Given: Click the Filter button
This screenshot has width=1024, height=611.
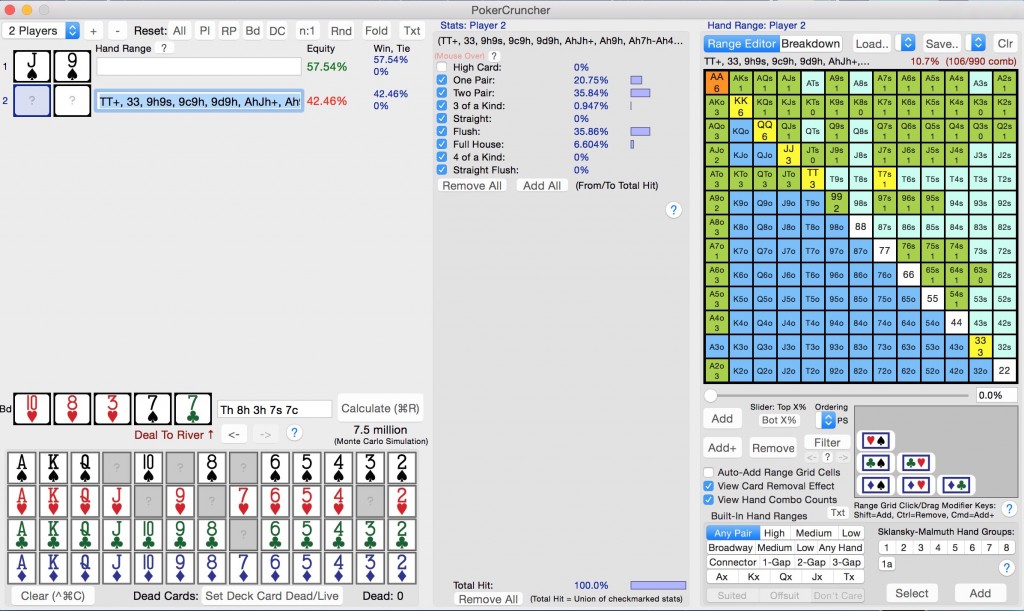Looking at the screenshot, I should click(827, 442).
